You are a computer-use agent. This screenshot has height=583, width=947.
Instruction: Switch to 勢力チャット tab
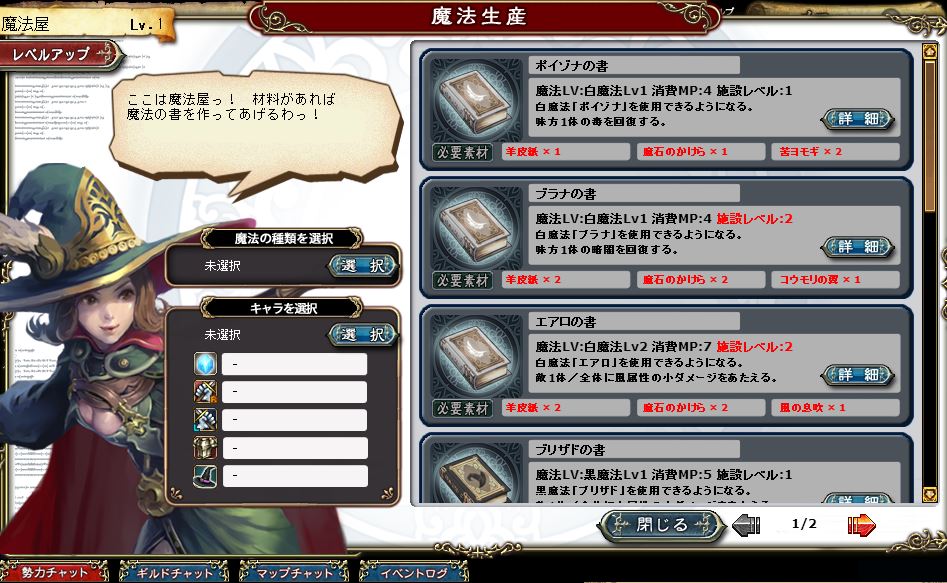point(54,572)
